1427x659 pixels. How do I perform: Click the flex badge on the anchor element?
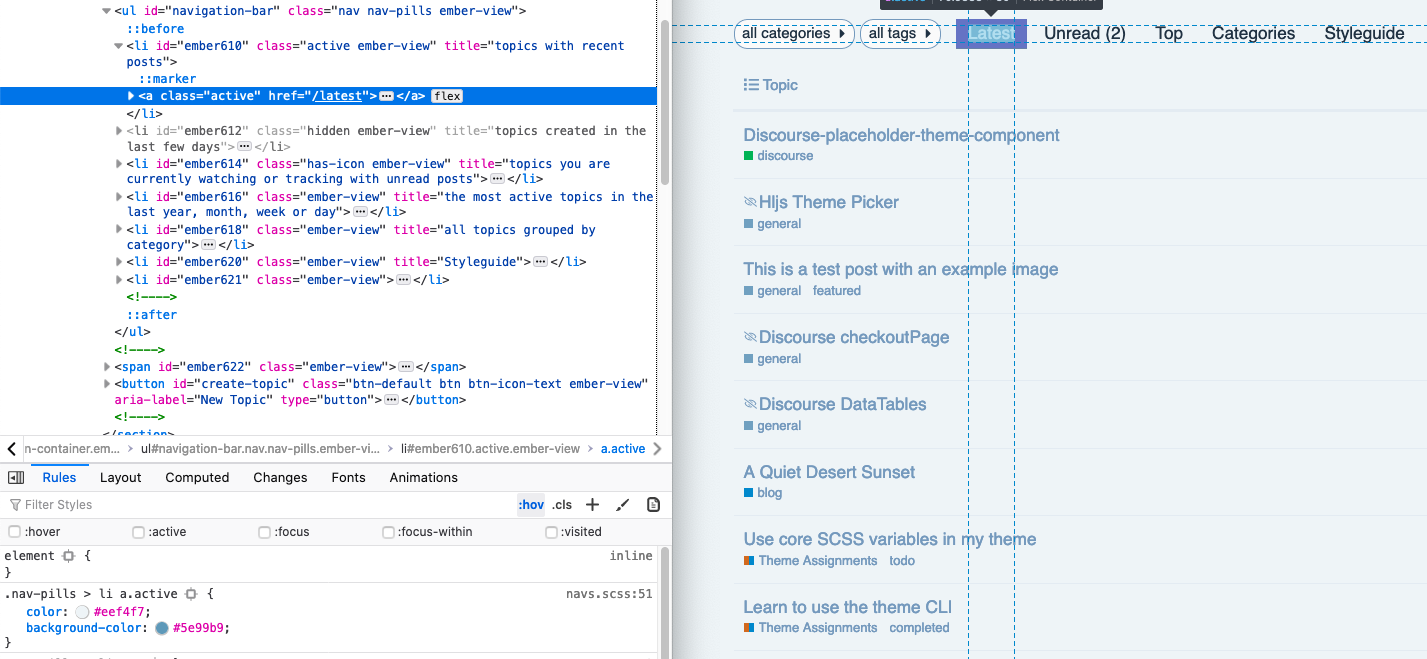[446, 96]
